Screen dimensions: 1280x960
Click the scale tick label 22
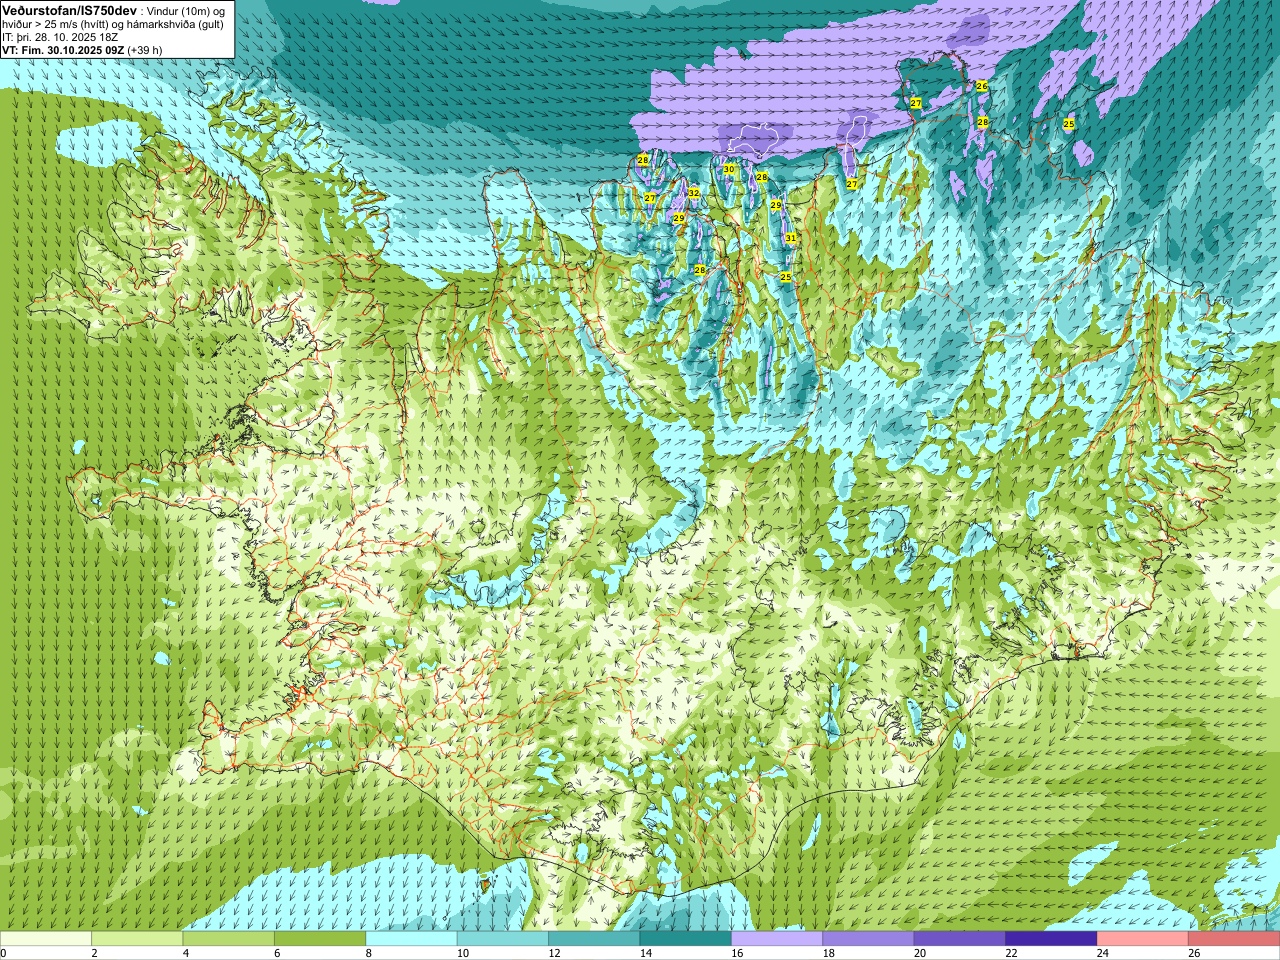point(1011,953)
